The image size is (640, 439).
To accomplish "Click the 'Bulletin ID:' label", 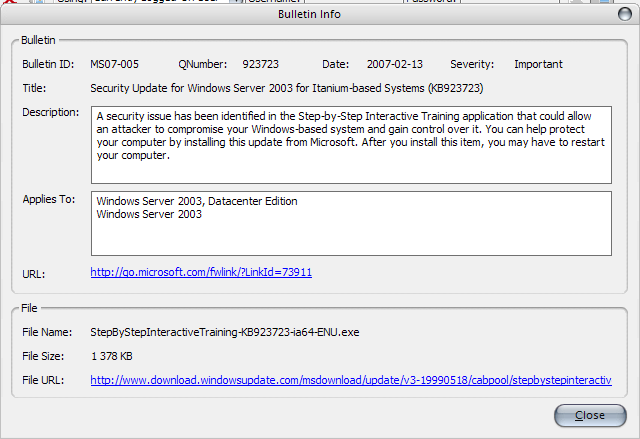I will (x=48, y=64).
